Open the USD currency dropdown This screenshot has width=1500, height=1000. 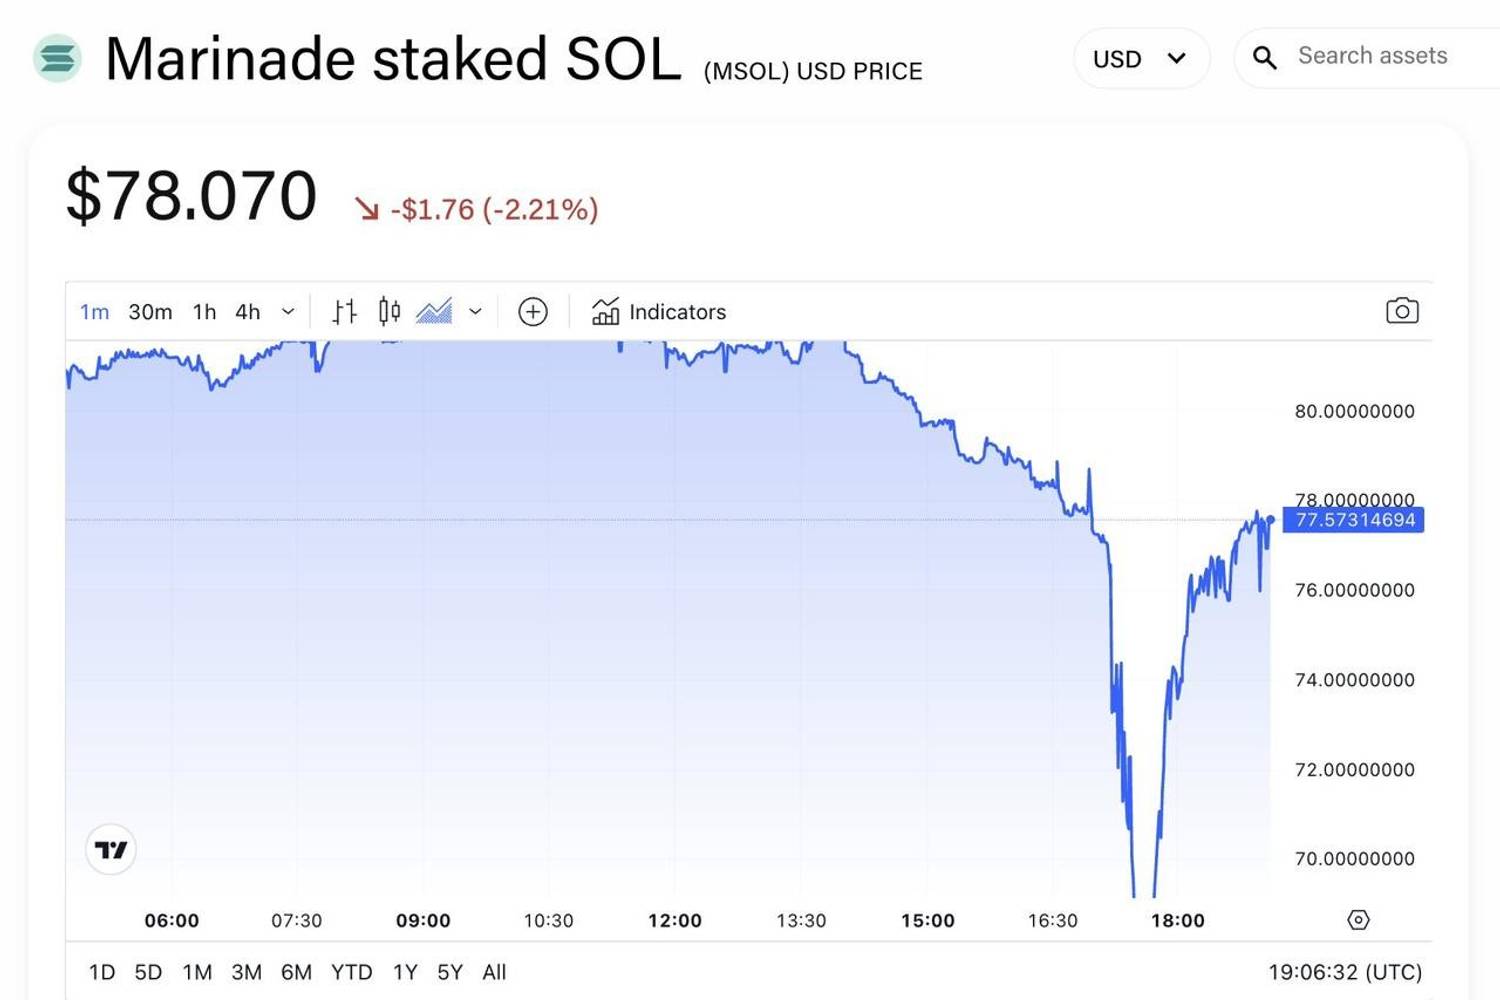pyautogui.click(x=1140, y=58)
